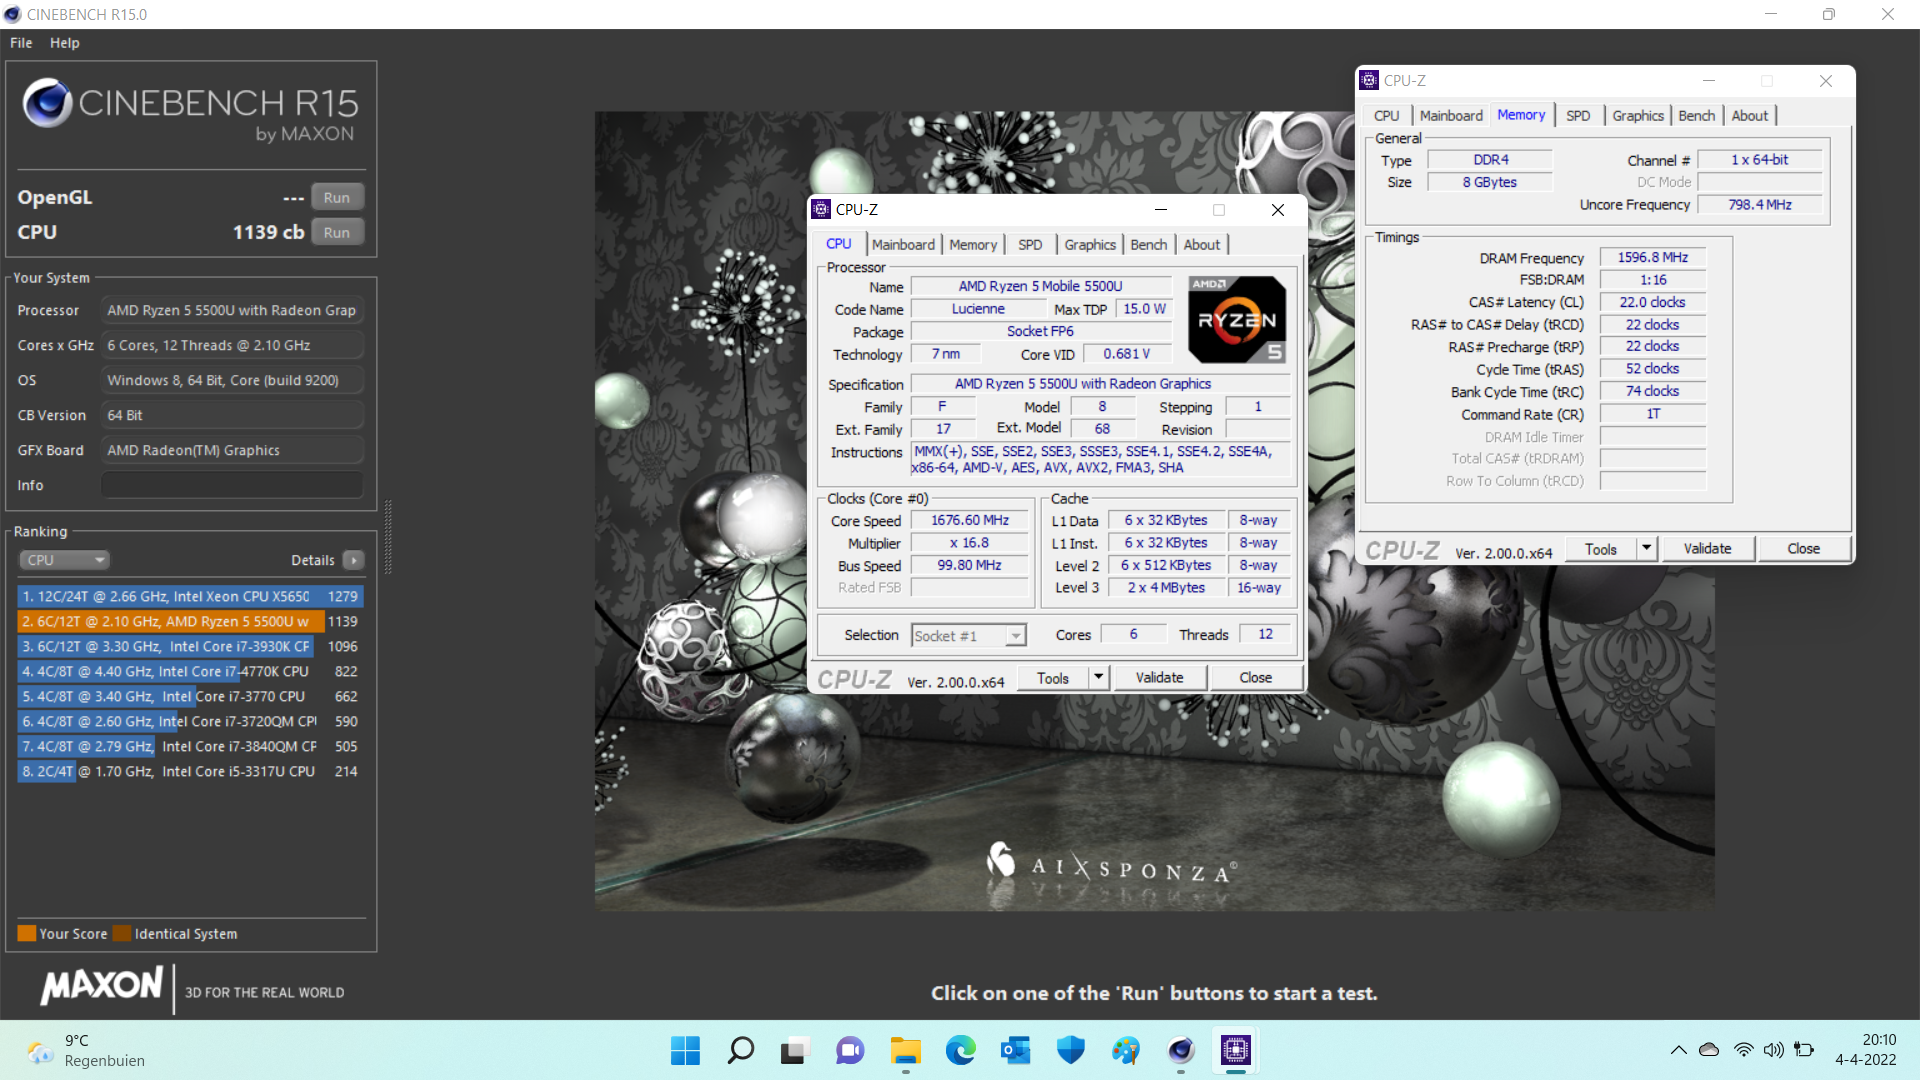The image size is (1920, 1080).
Task: Open Wi-Fi network tray icon
Action: click(x=1743, y=1050)
